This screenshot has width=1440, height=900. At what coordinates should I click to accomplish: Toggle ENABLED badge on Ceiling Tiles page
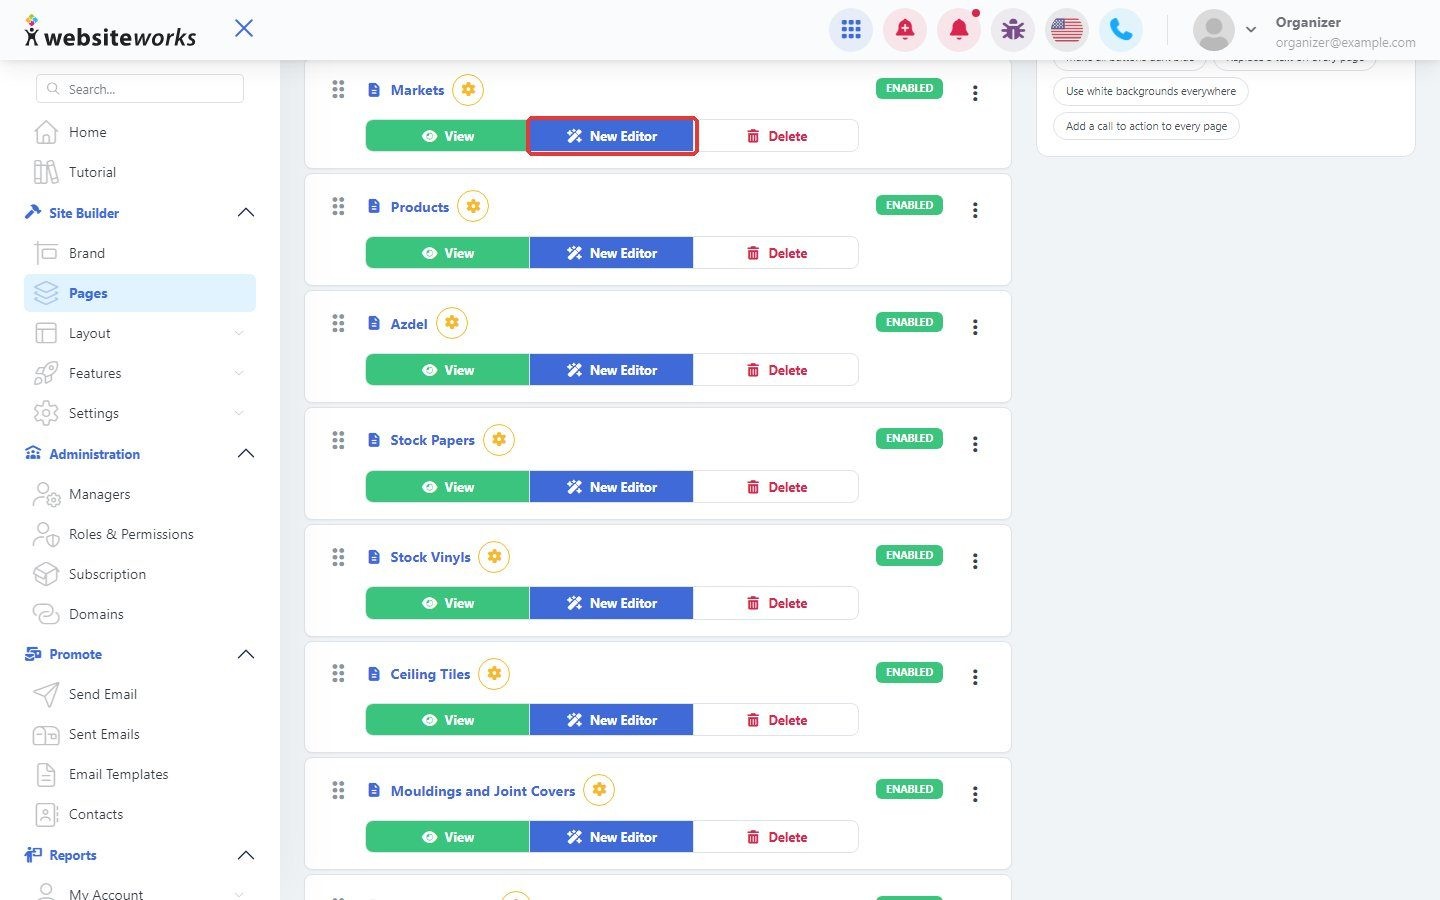point(909,672)
